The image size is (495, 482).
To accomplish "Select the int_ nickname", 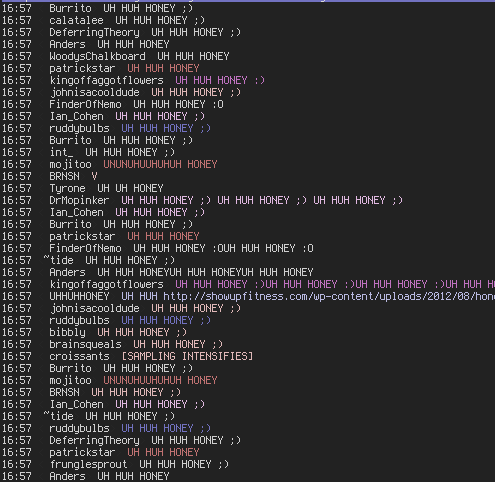I will (61, 152).
